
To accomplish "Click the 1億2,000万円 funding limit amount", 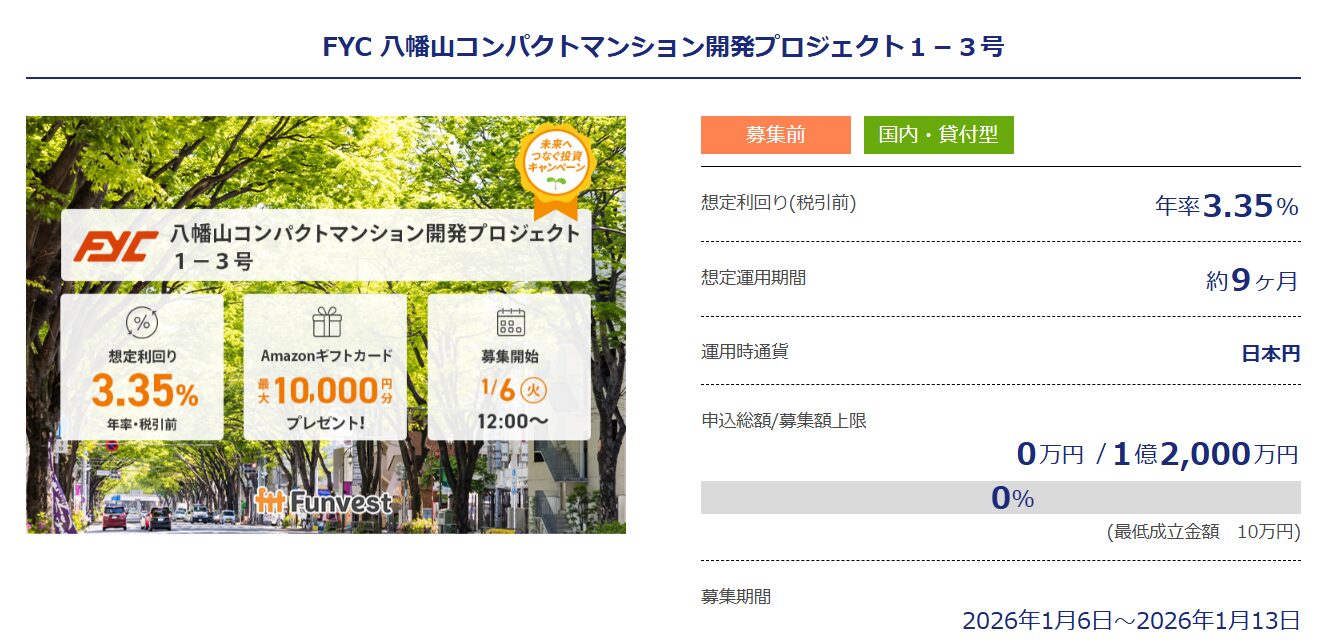I will pyautogui.click(x=1204, y=454).
